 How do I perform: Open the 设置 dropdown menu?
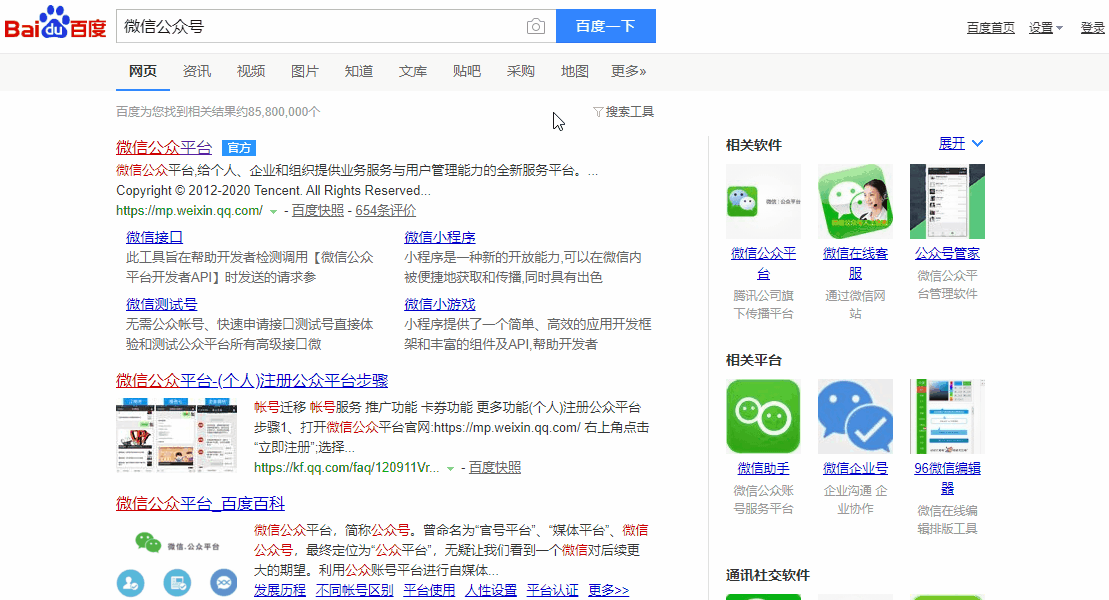pos(1042,27)
